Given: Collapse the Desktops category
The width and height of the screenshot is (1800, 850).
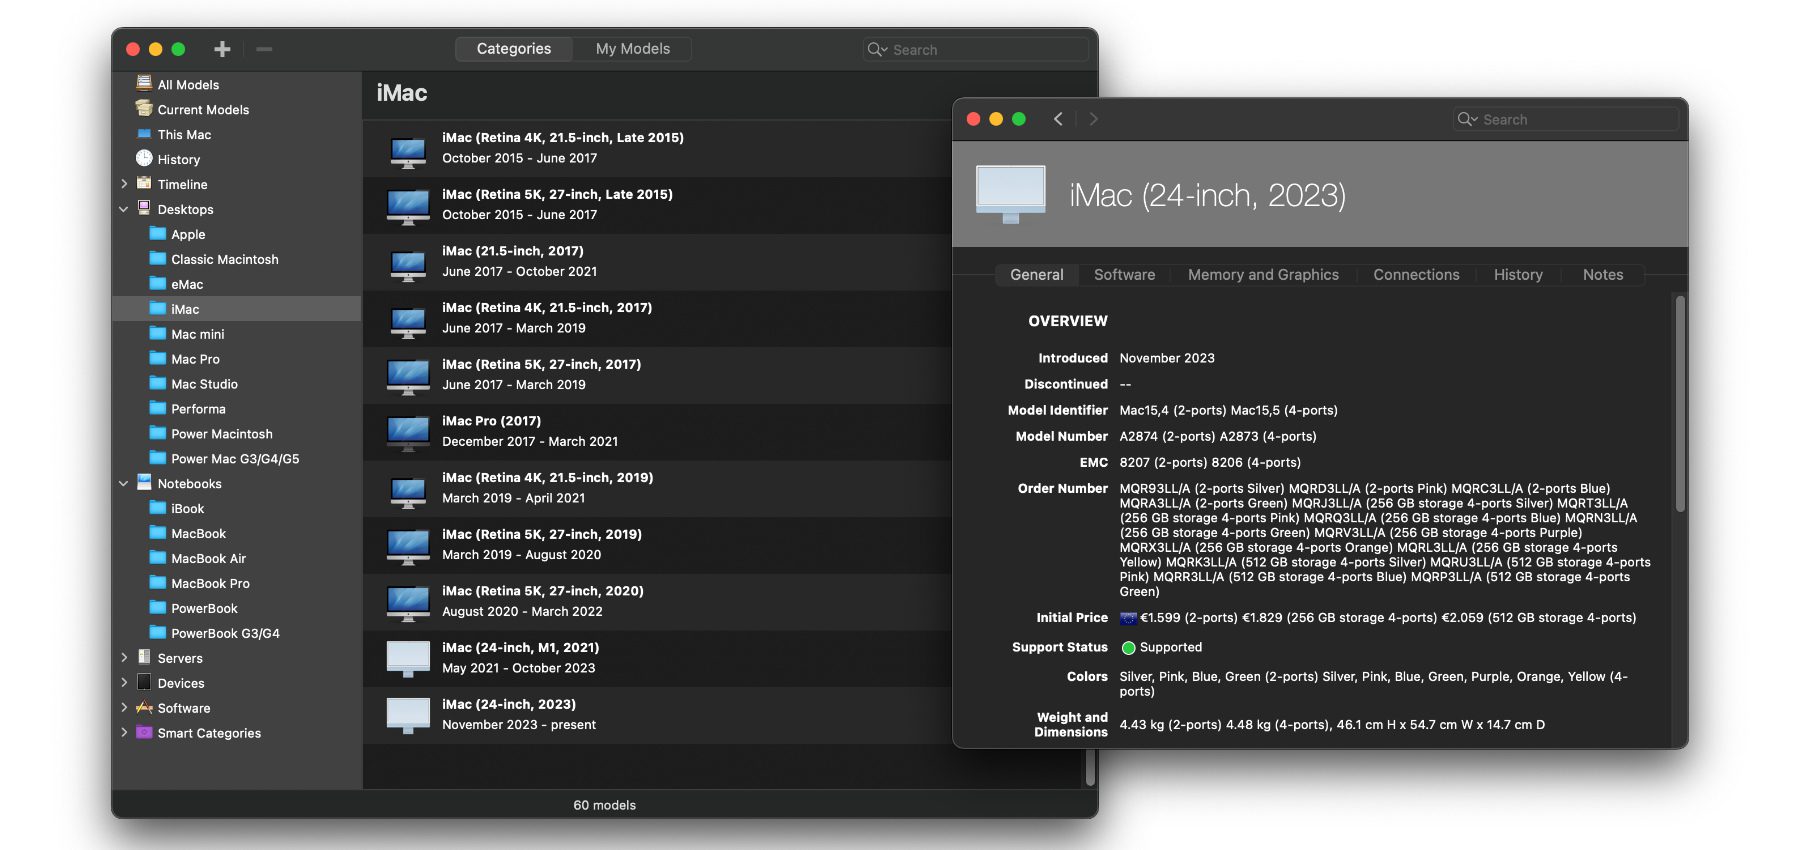Looking at the screenshot, I should click(124, 209).
